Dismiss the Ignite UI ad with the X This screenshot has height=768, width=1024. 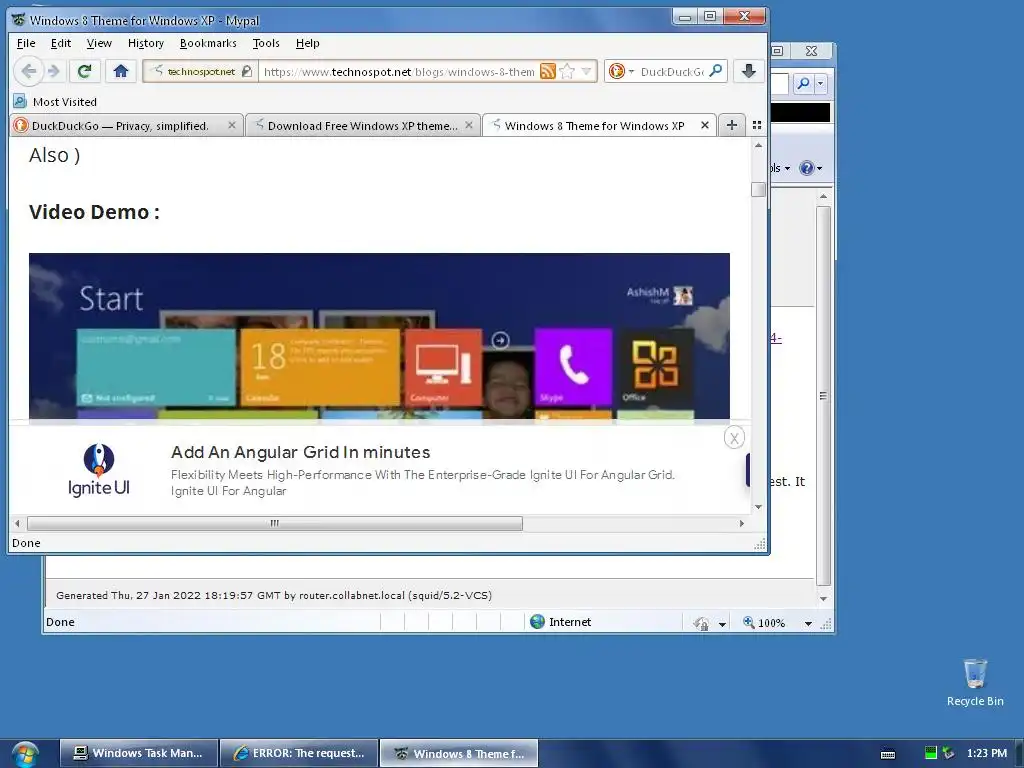(734, 438)
